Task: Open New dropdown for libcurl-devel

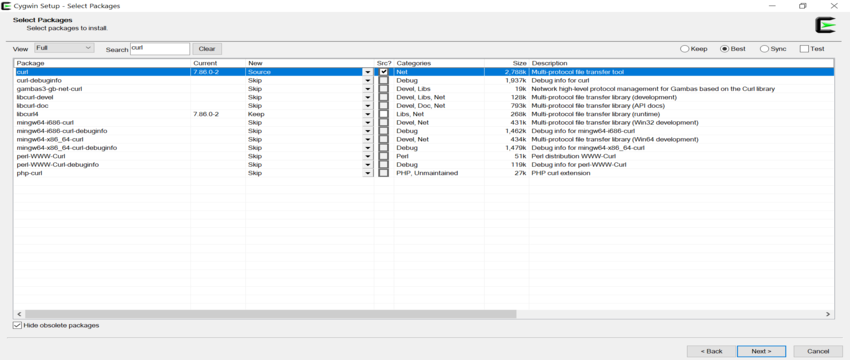Action: tap(368, 97)
